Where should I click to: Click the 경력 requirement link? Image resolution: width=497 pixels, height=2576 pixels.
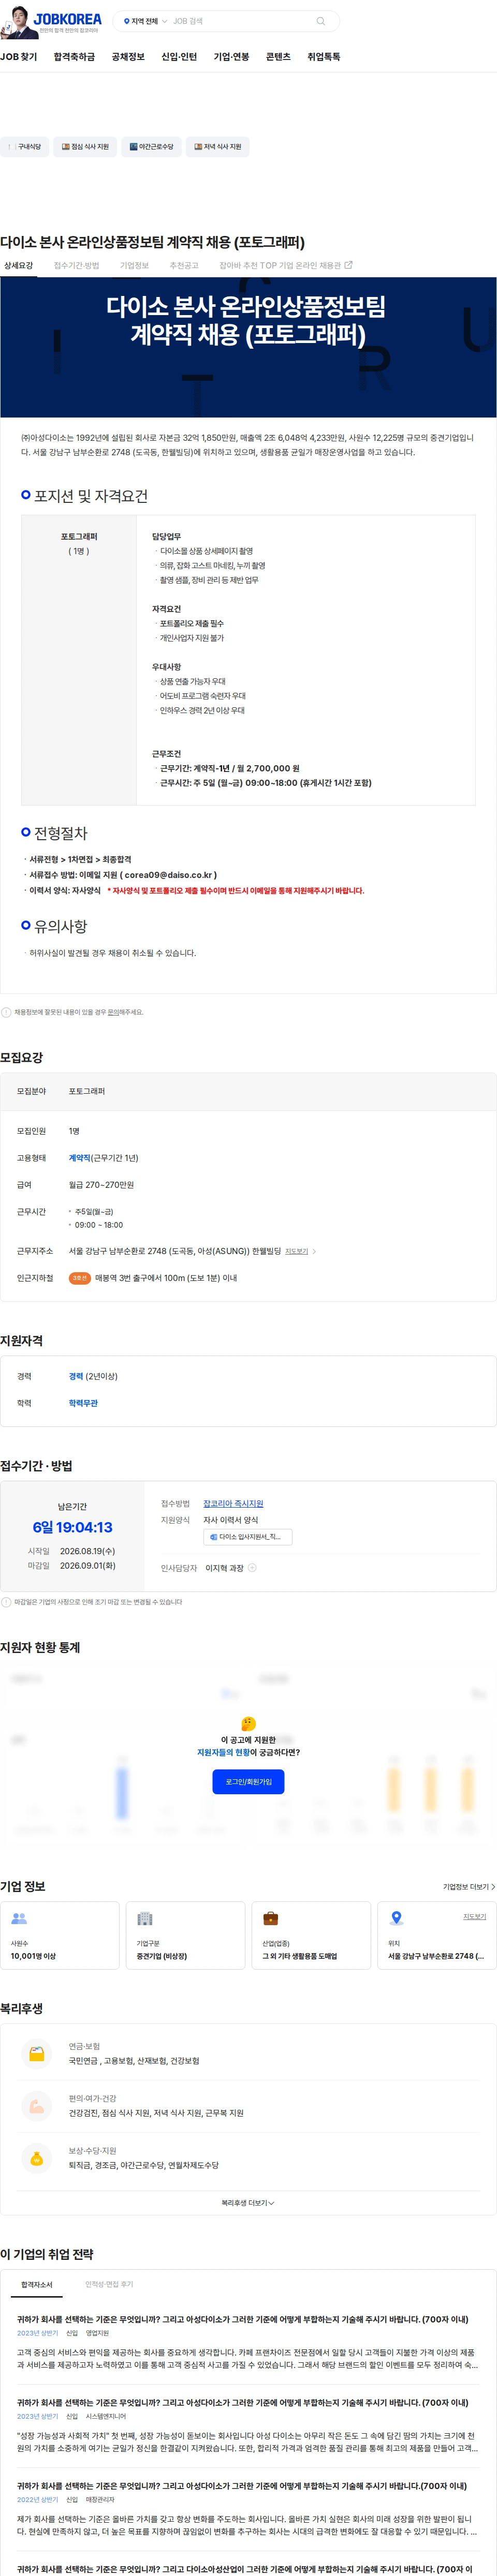click(76, 1376)
